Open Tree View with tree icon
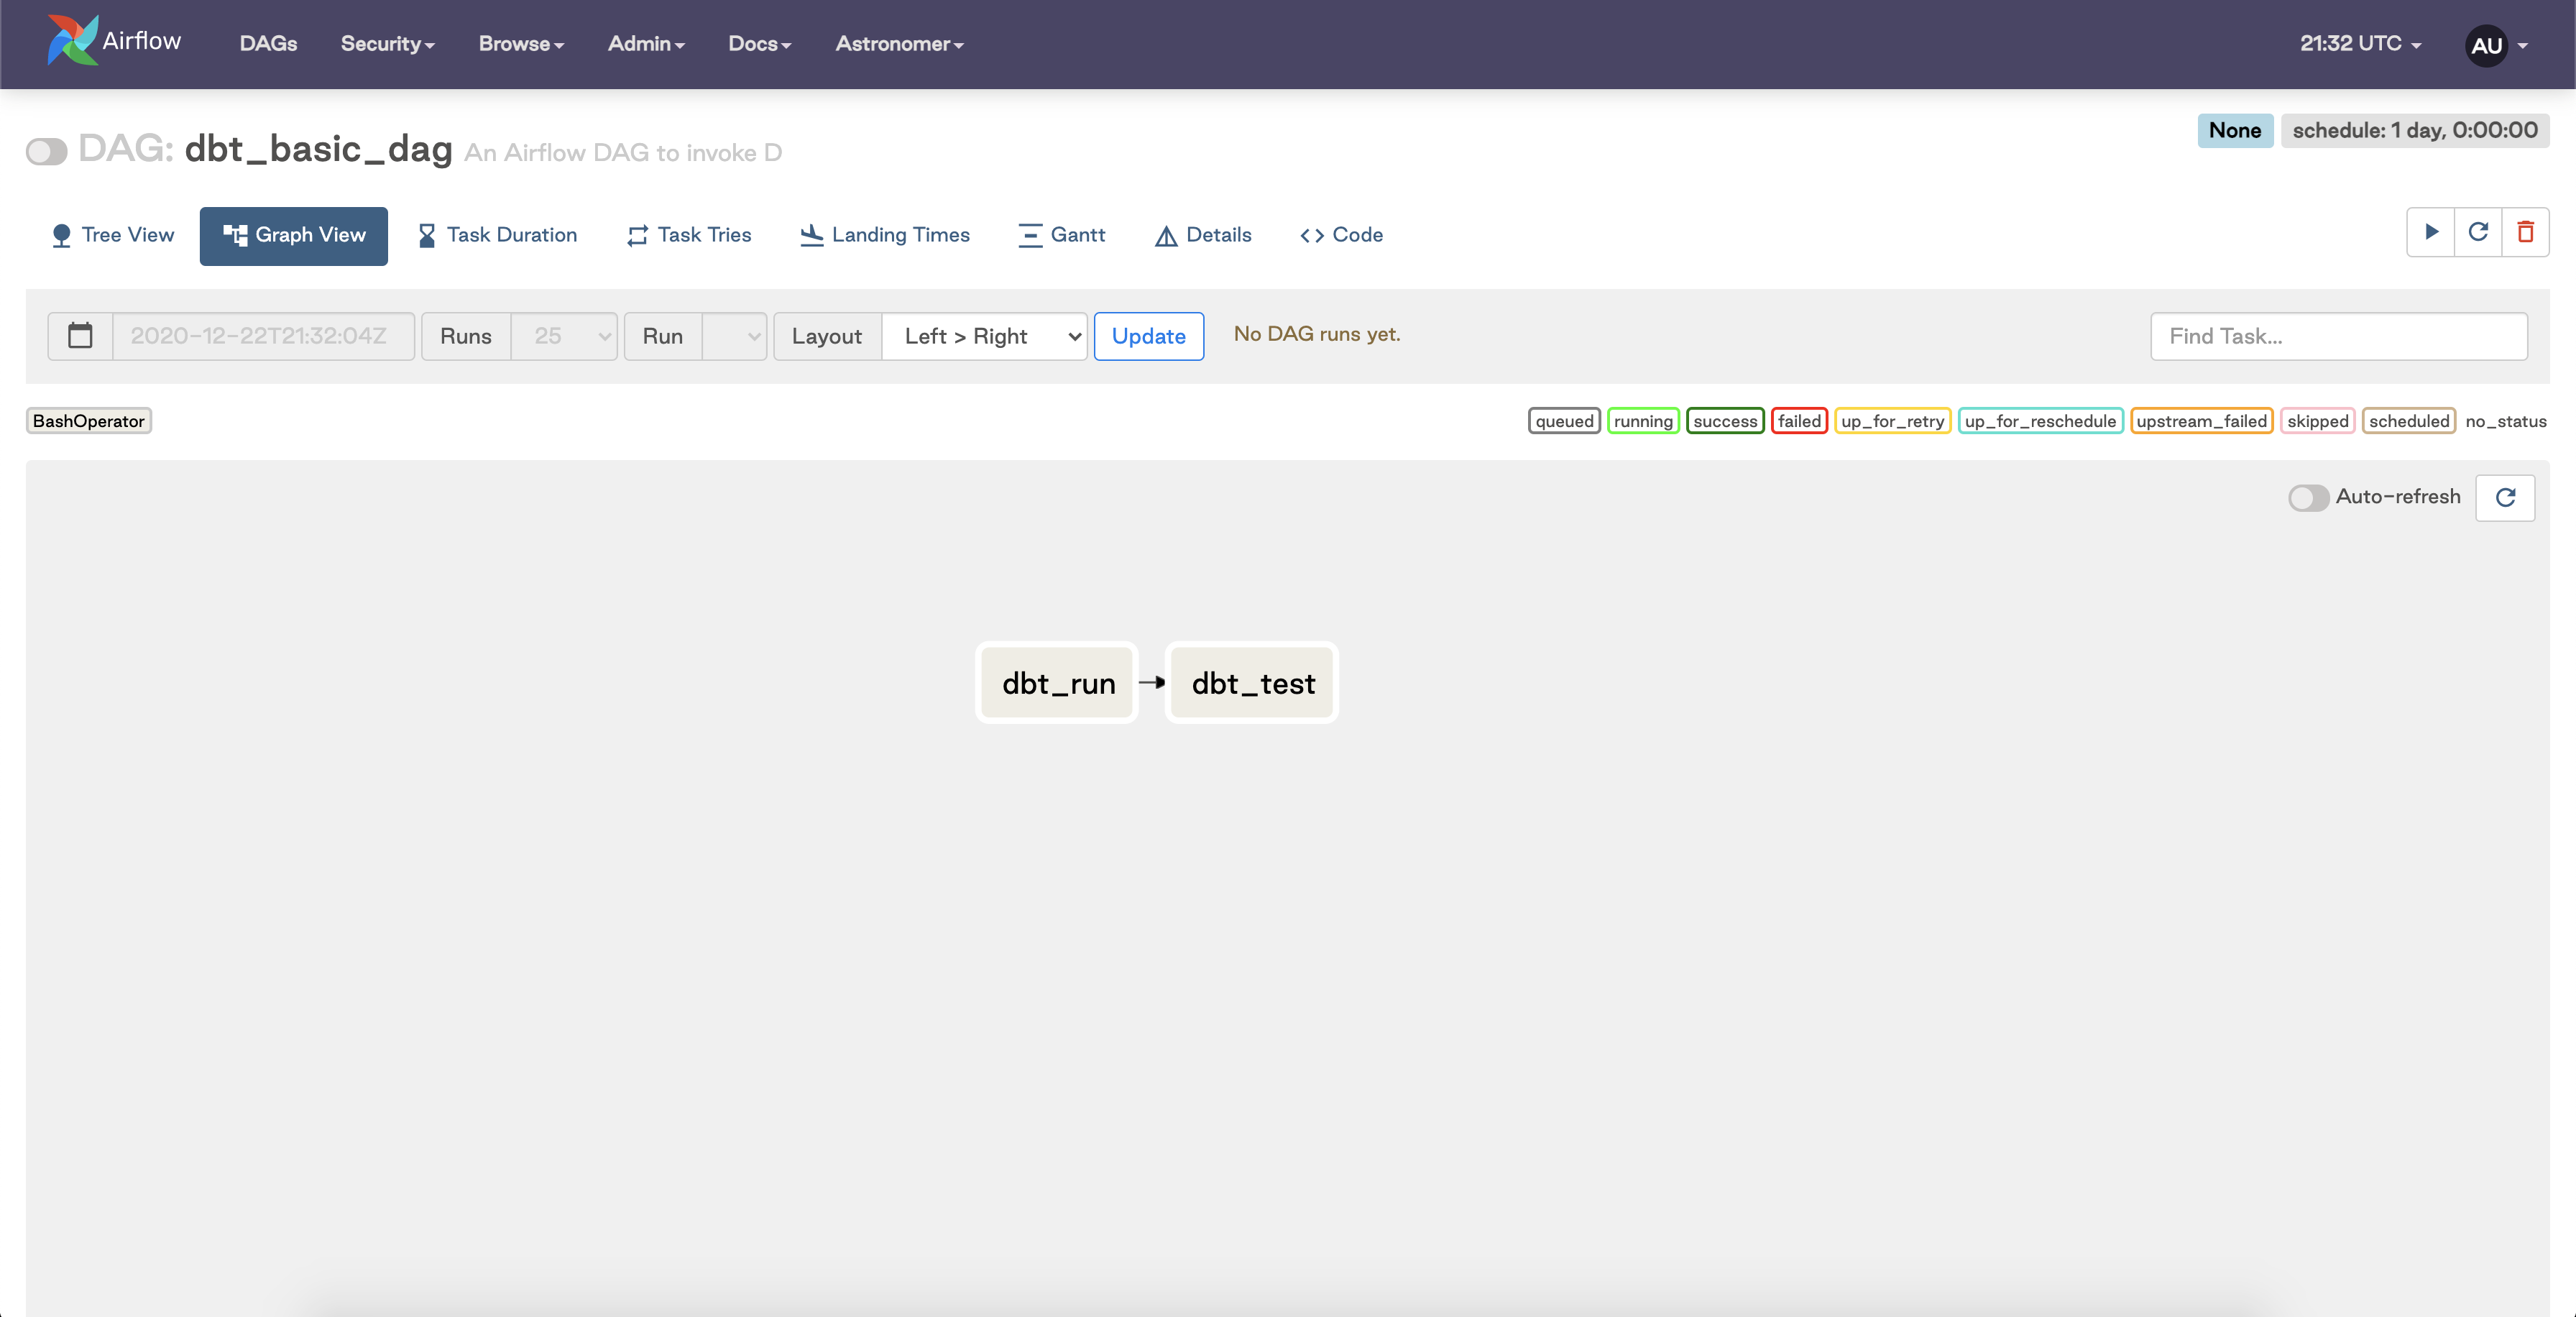 coord(112,235)
